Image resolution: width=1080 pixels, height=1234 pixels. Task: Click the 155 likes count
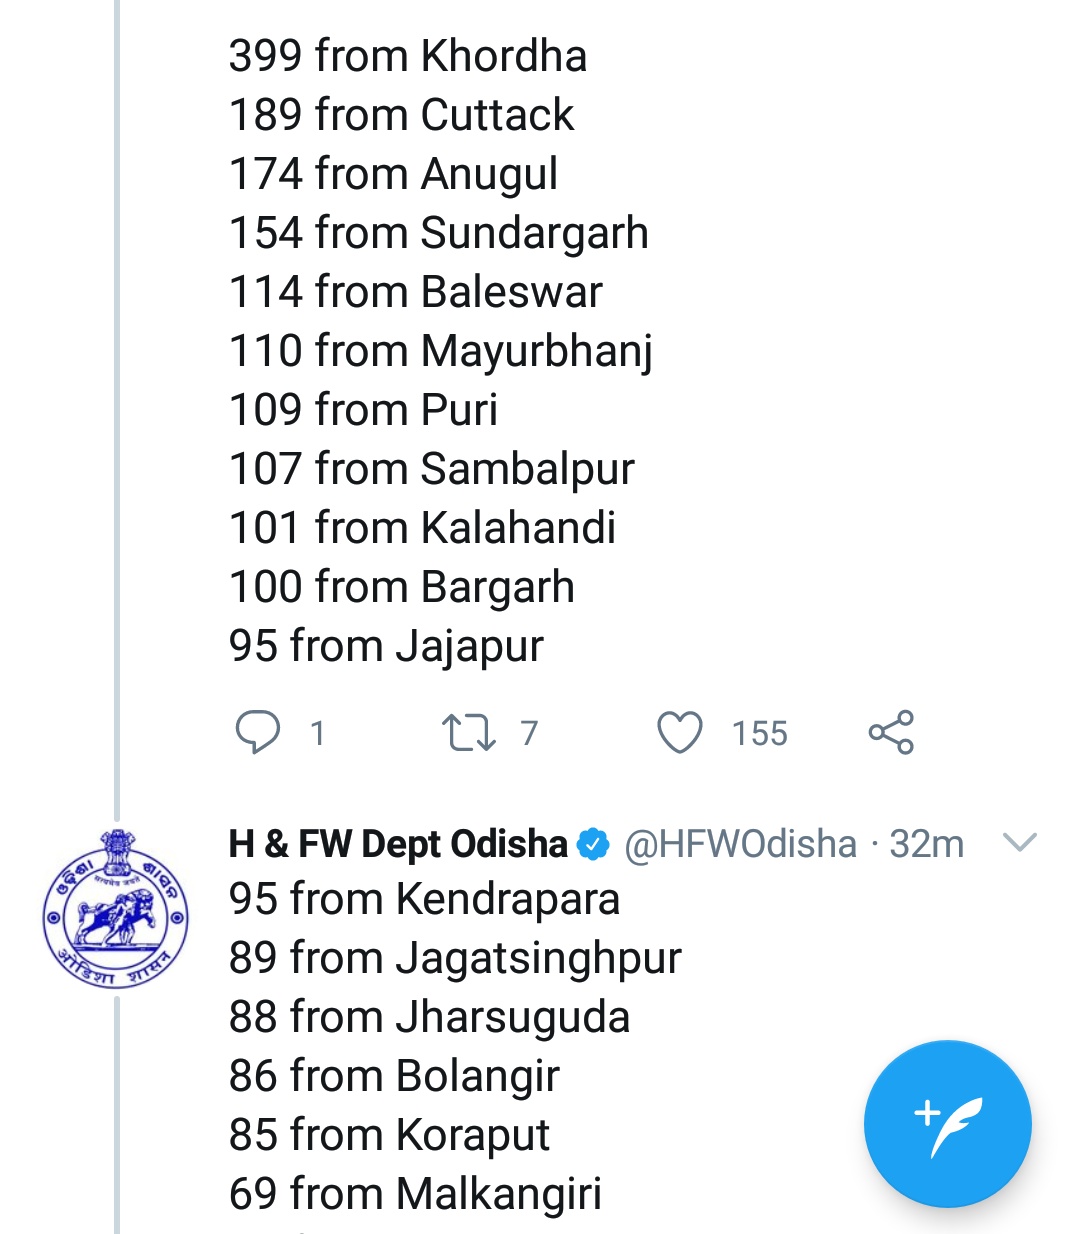coord(759,734)
